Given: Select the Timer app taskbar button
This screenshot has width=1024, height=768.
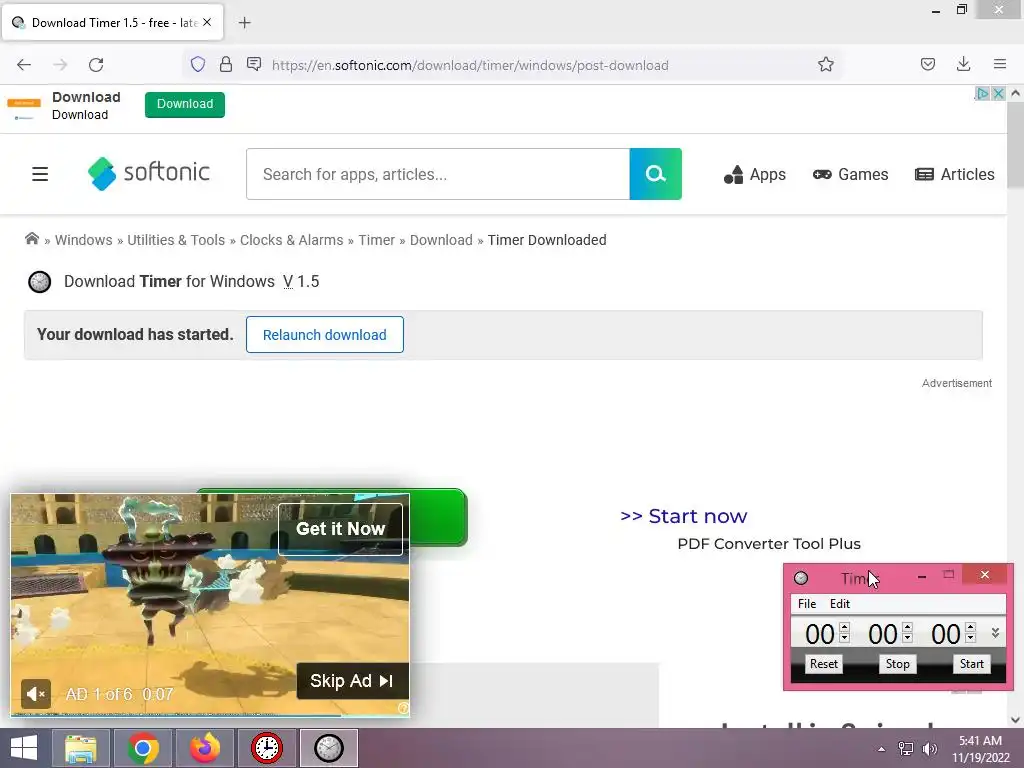Looking at the screenshot, I should point(328,748).
